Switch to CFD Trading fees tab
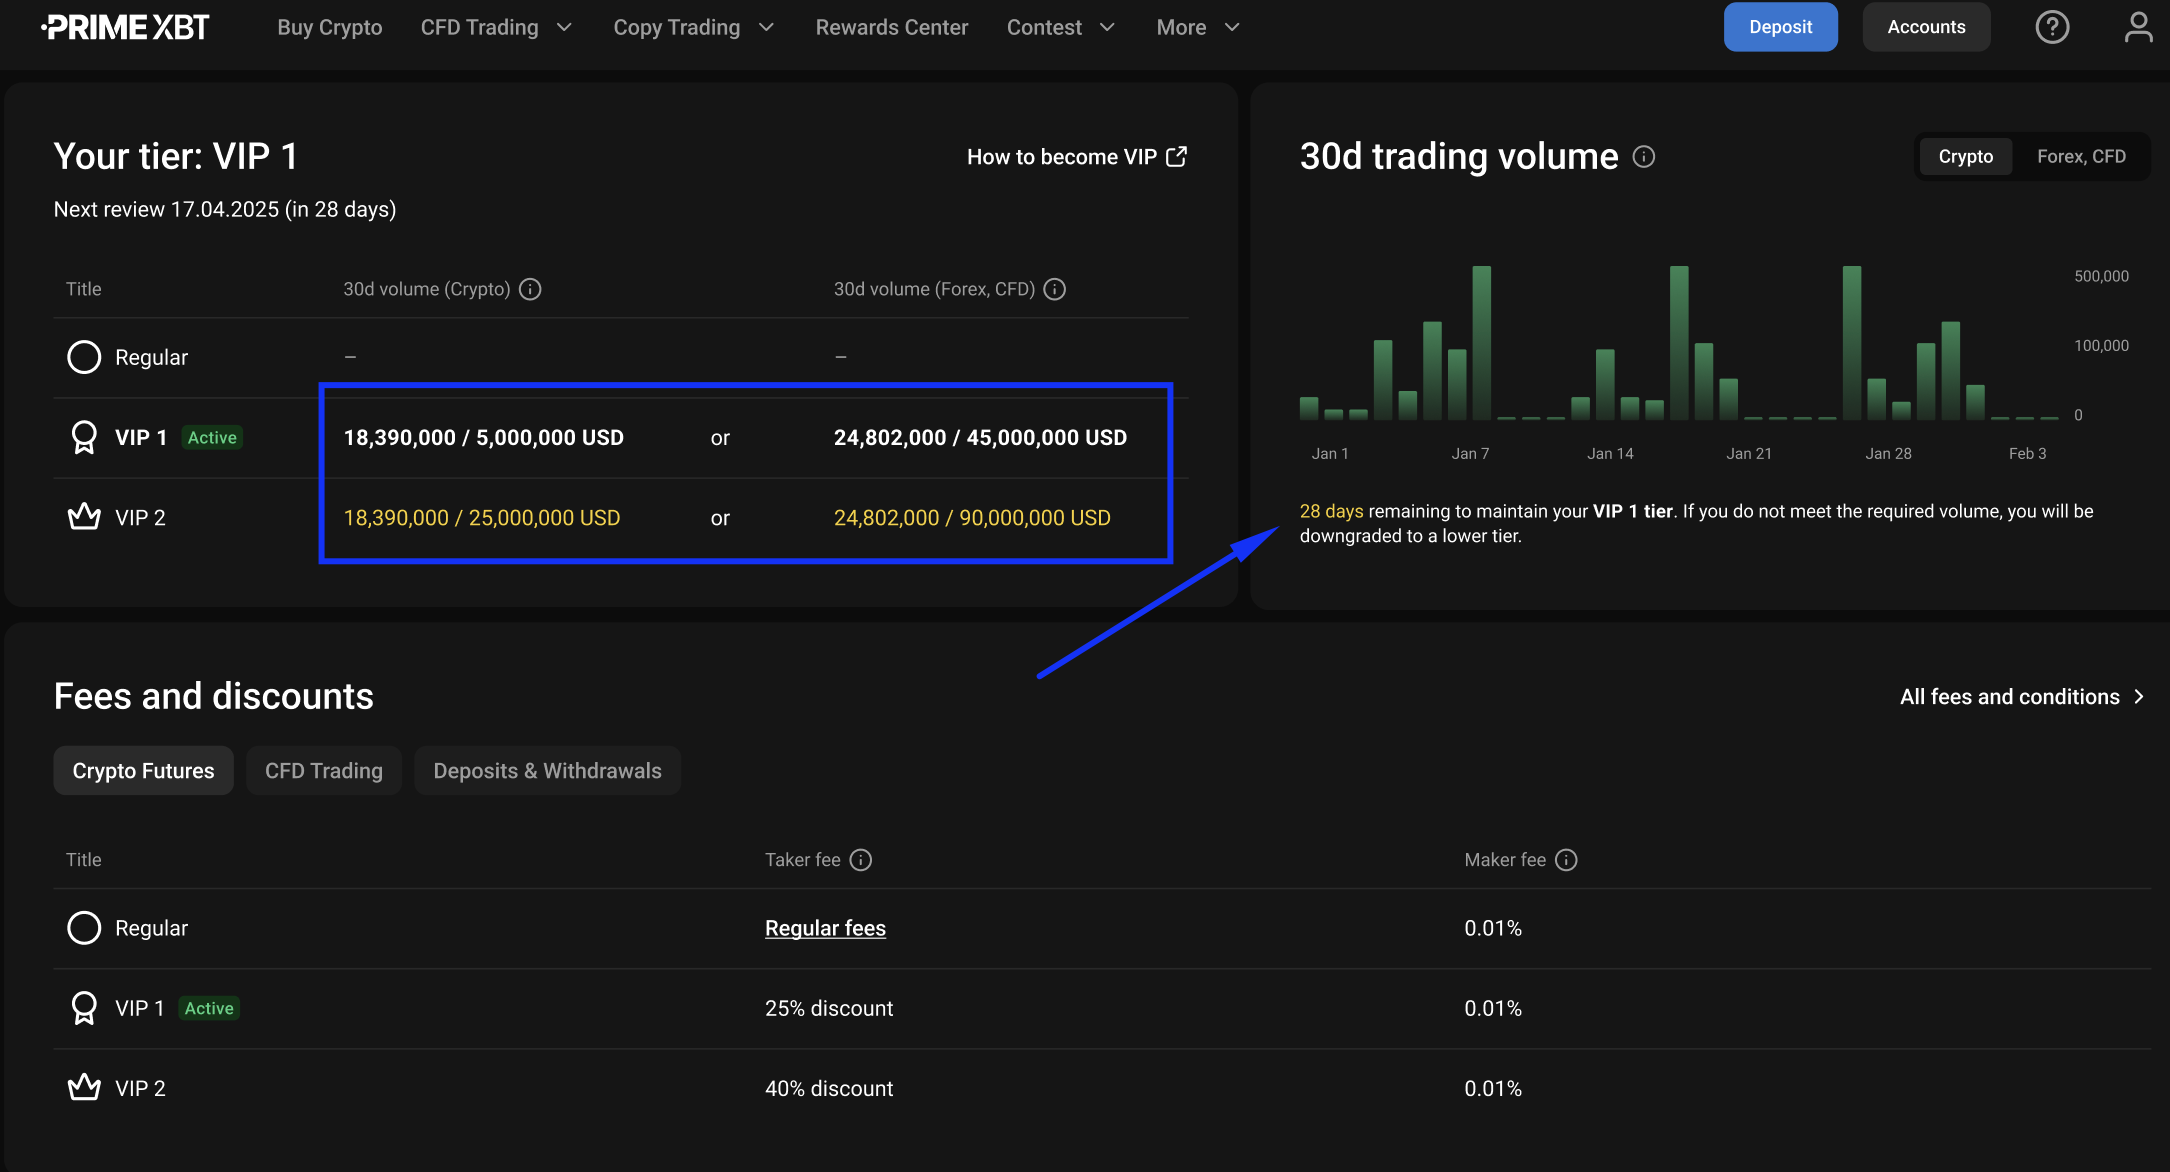This screenshot has height=1172, width=2170. pyautogui.click(x=323, y=771)
